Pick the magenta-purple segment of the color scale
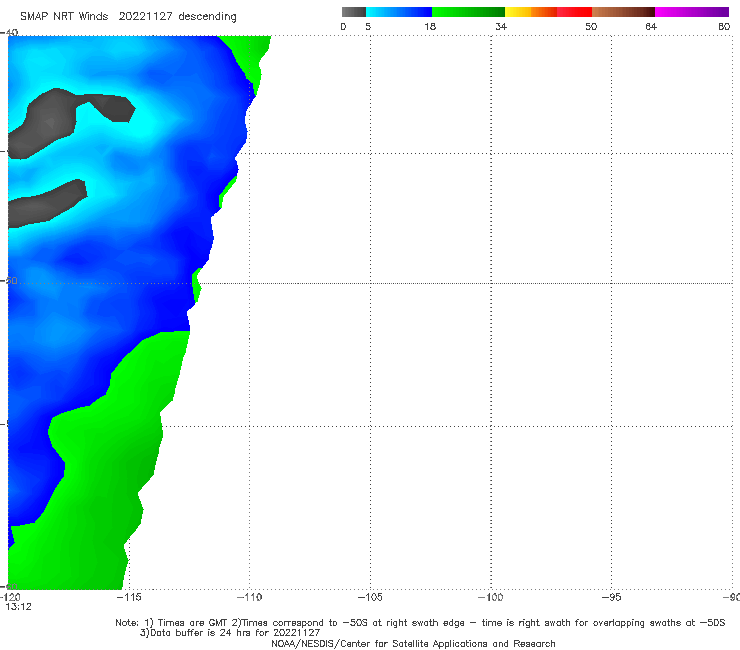The width and height of the screenshot is (740, 650). click(692, 12)
